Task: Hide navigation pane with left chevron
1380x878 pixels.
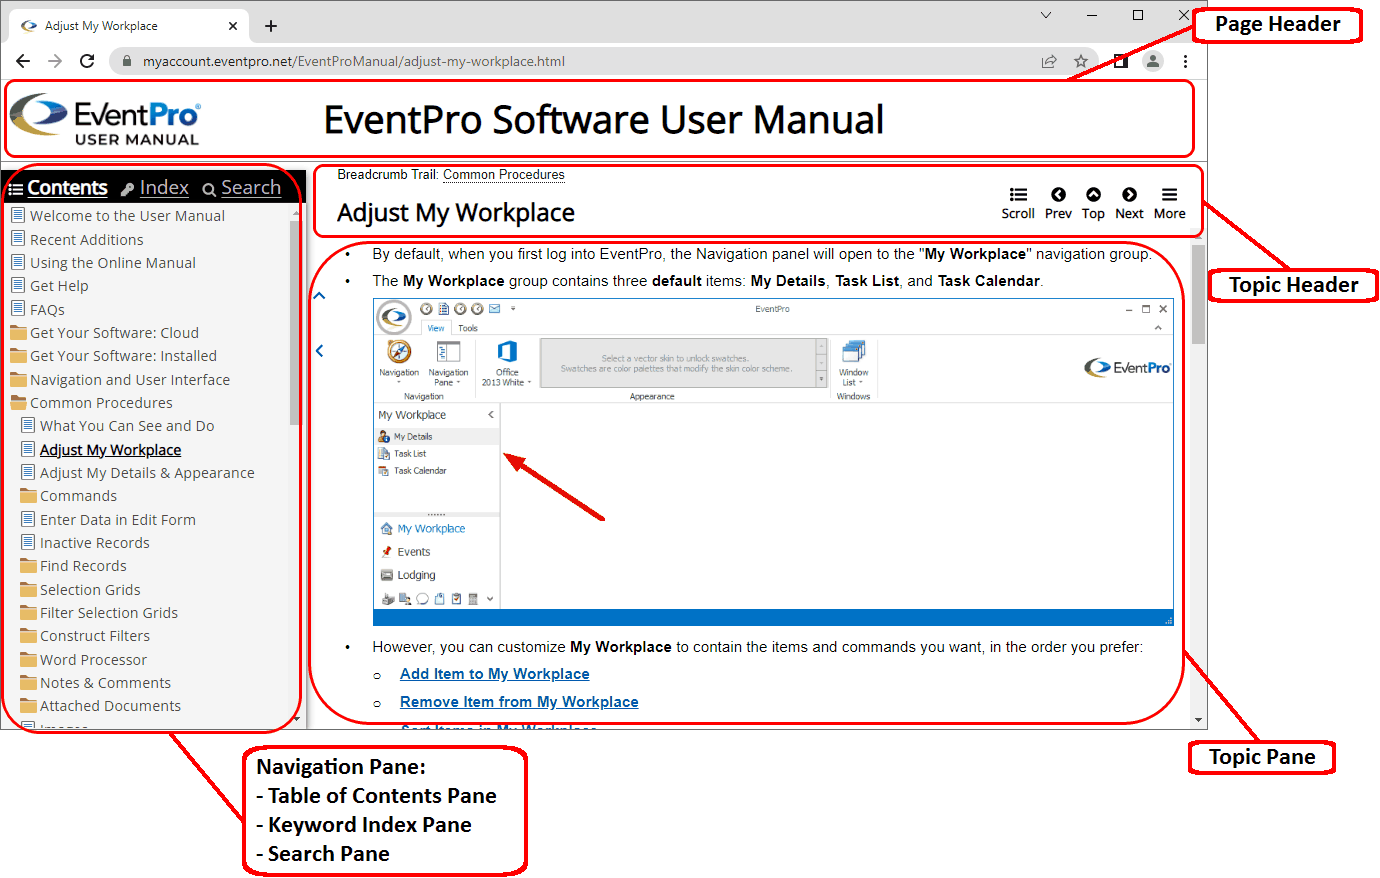Action: point(319,351)
